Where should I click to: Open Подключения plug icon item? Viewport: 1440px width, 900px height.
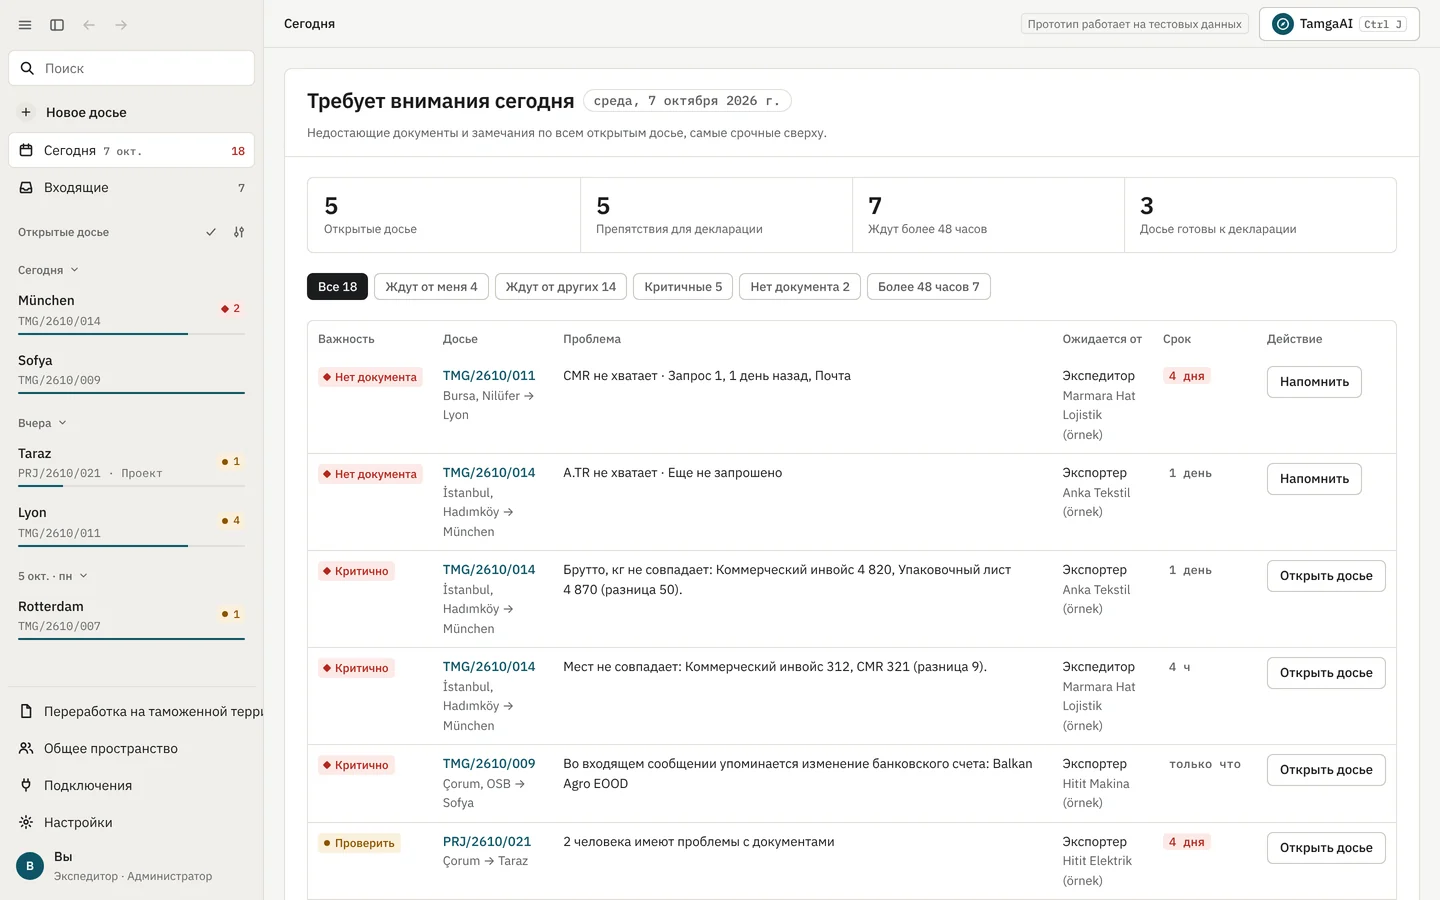[131, 785]
